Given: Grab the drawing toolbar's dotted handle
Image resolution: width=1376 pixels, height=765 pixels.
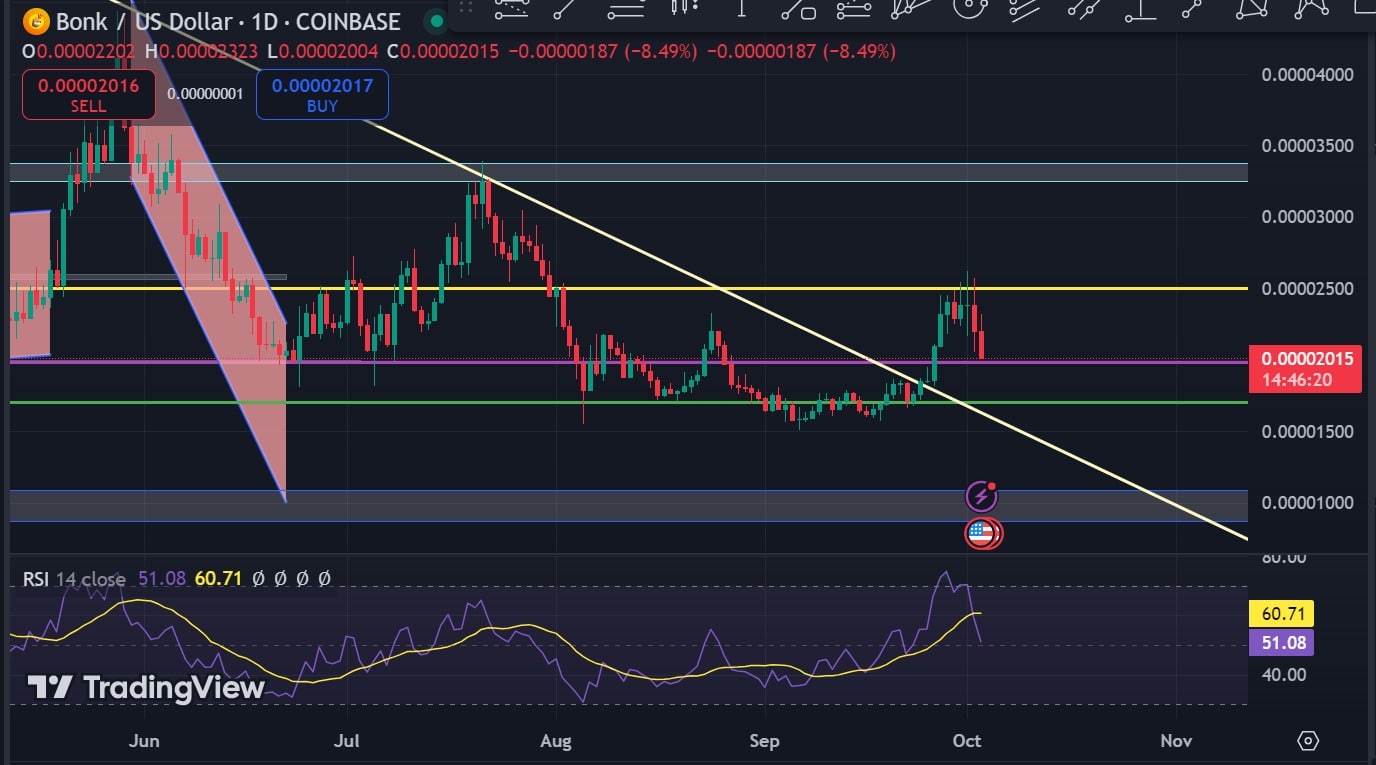Looking at the screenshot, I should (465, 7).
